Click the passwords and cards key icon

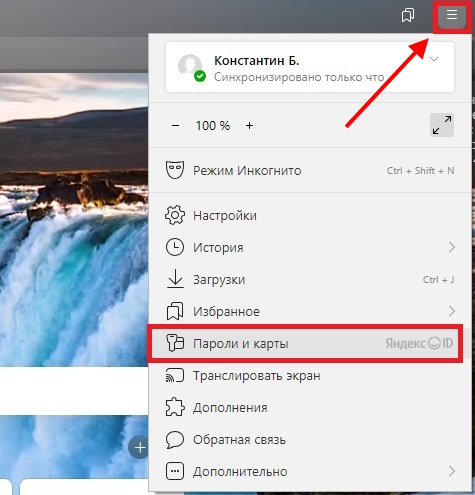175,343
